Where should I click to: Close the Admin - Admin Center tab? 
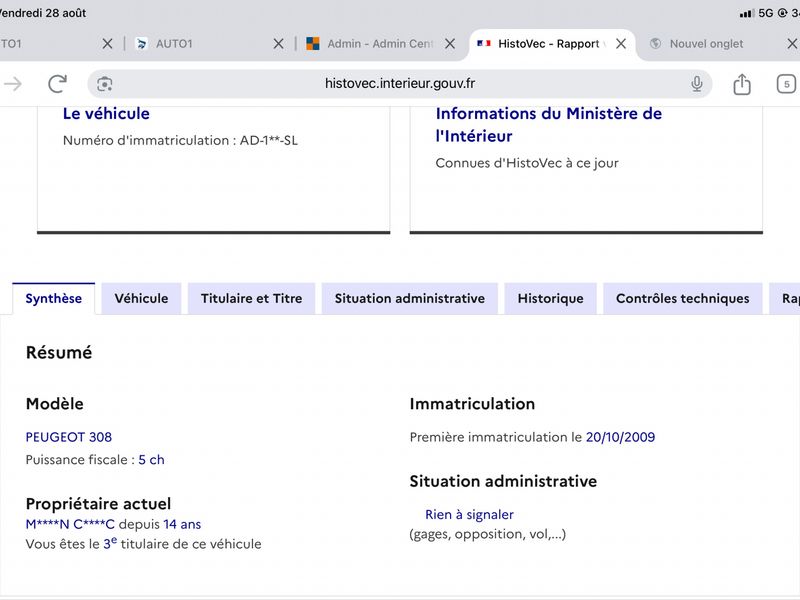[449, 44]
